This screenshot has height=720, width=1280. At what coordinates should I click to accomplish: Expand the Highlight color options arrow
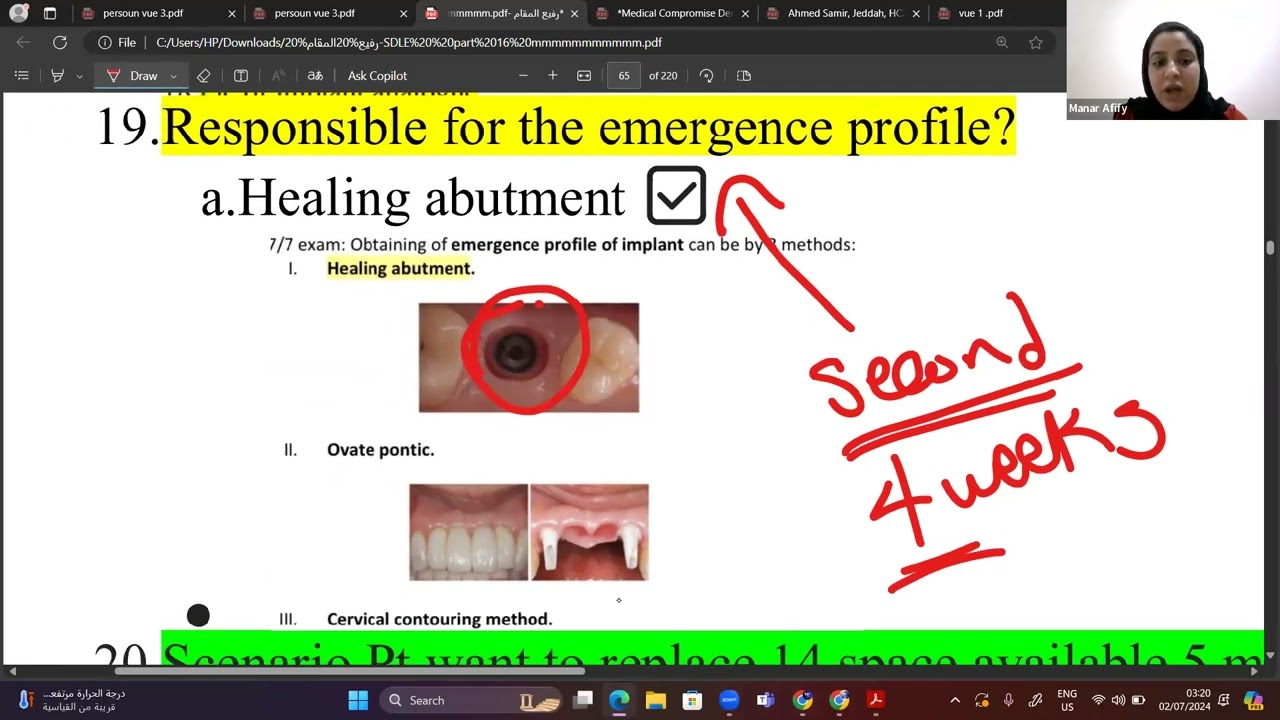(79, 76)
